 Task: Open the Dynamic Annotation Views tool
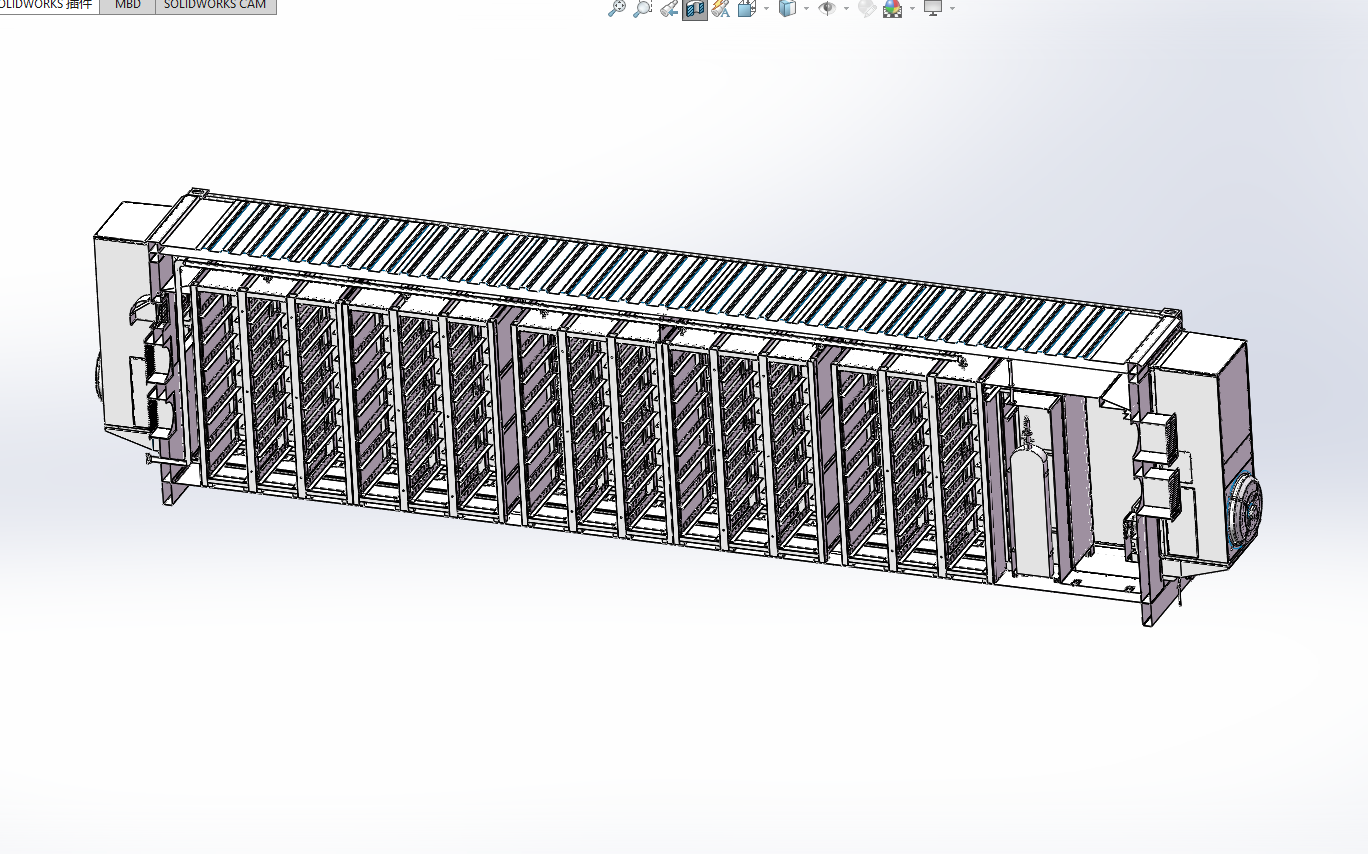pos(720,8)
